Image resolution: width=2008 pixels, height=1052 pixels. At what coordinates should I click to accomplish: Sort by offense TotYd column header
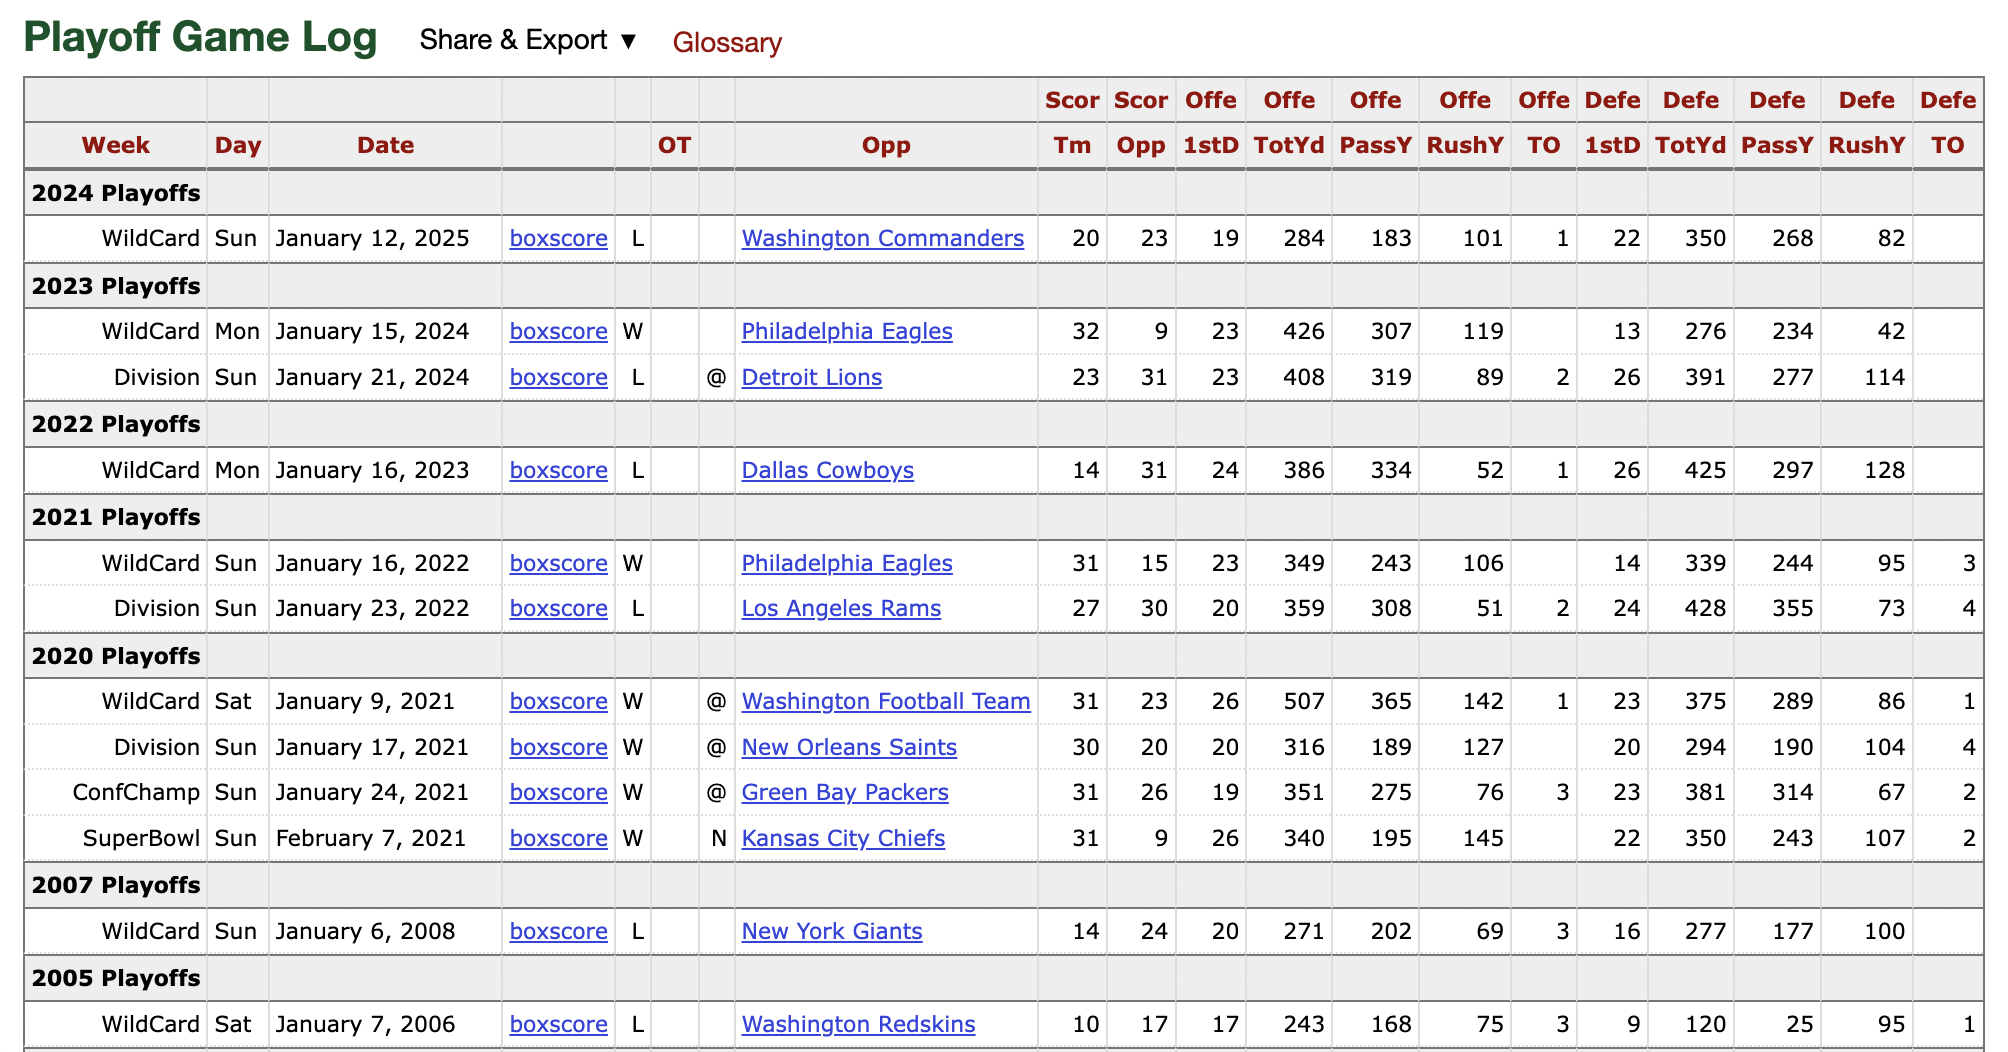tap(1289, 145)
